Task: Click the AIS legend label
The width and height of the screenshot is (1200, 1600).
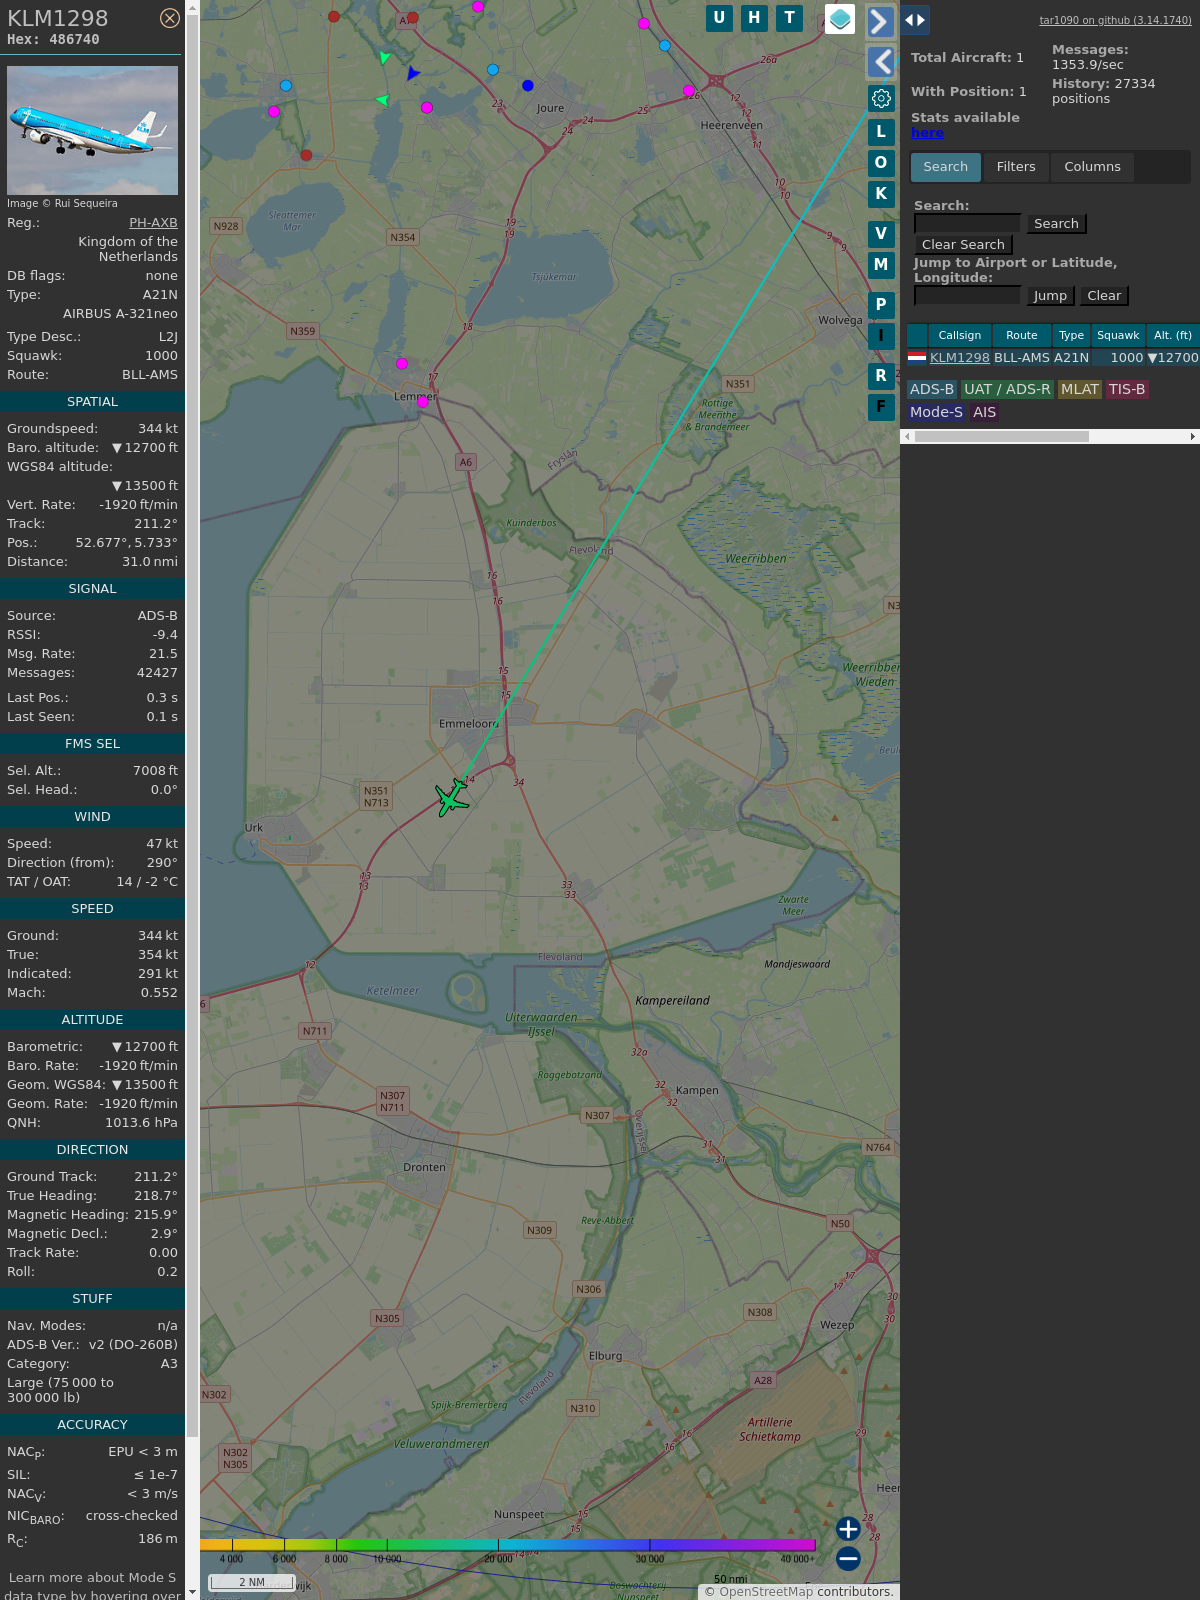Action: [x=985, y=412]
